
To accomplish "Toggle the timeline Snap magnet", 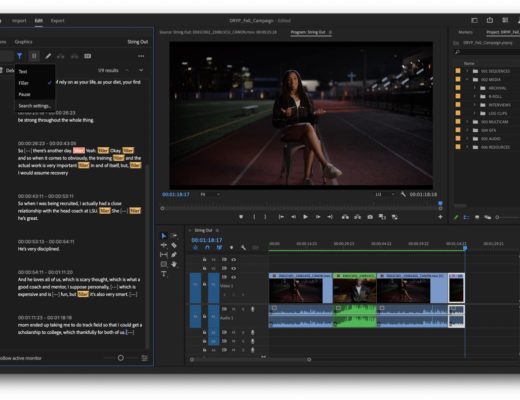I will (207, 247).
